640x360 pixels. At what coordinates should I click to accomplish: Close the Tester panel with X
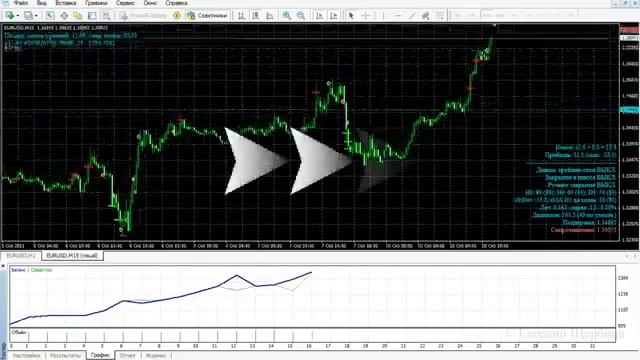[x=3, y=266]
